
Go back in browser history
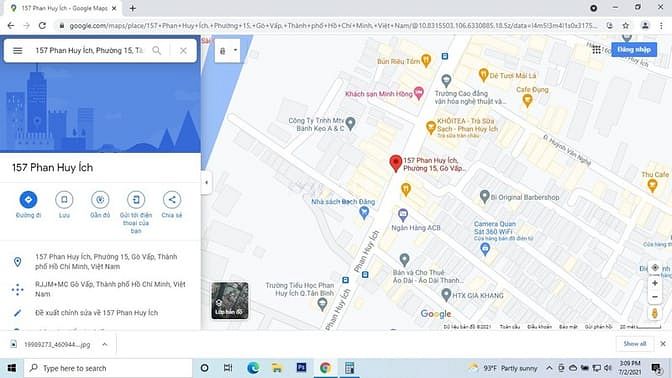pos(11,26)
